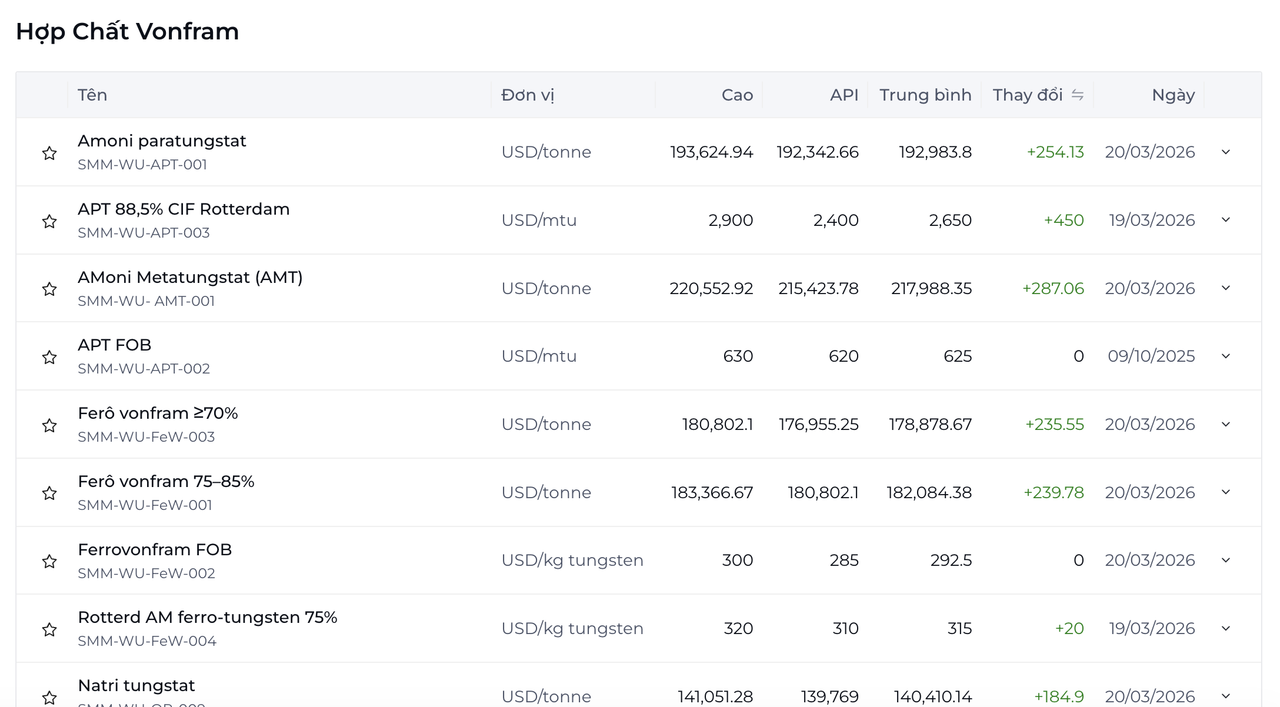This screenshot has width=1280, height=707.
Task: Star Rotterd AM ferro-tungsten 75% row
Action: coord(49,629)
